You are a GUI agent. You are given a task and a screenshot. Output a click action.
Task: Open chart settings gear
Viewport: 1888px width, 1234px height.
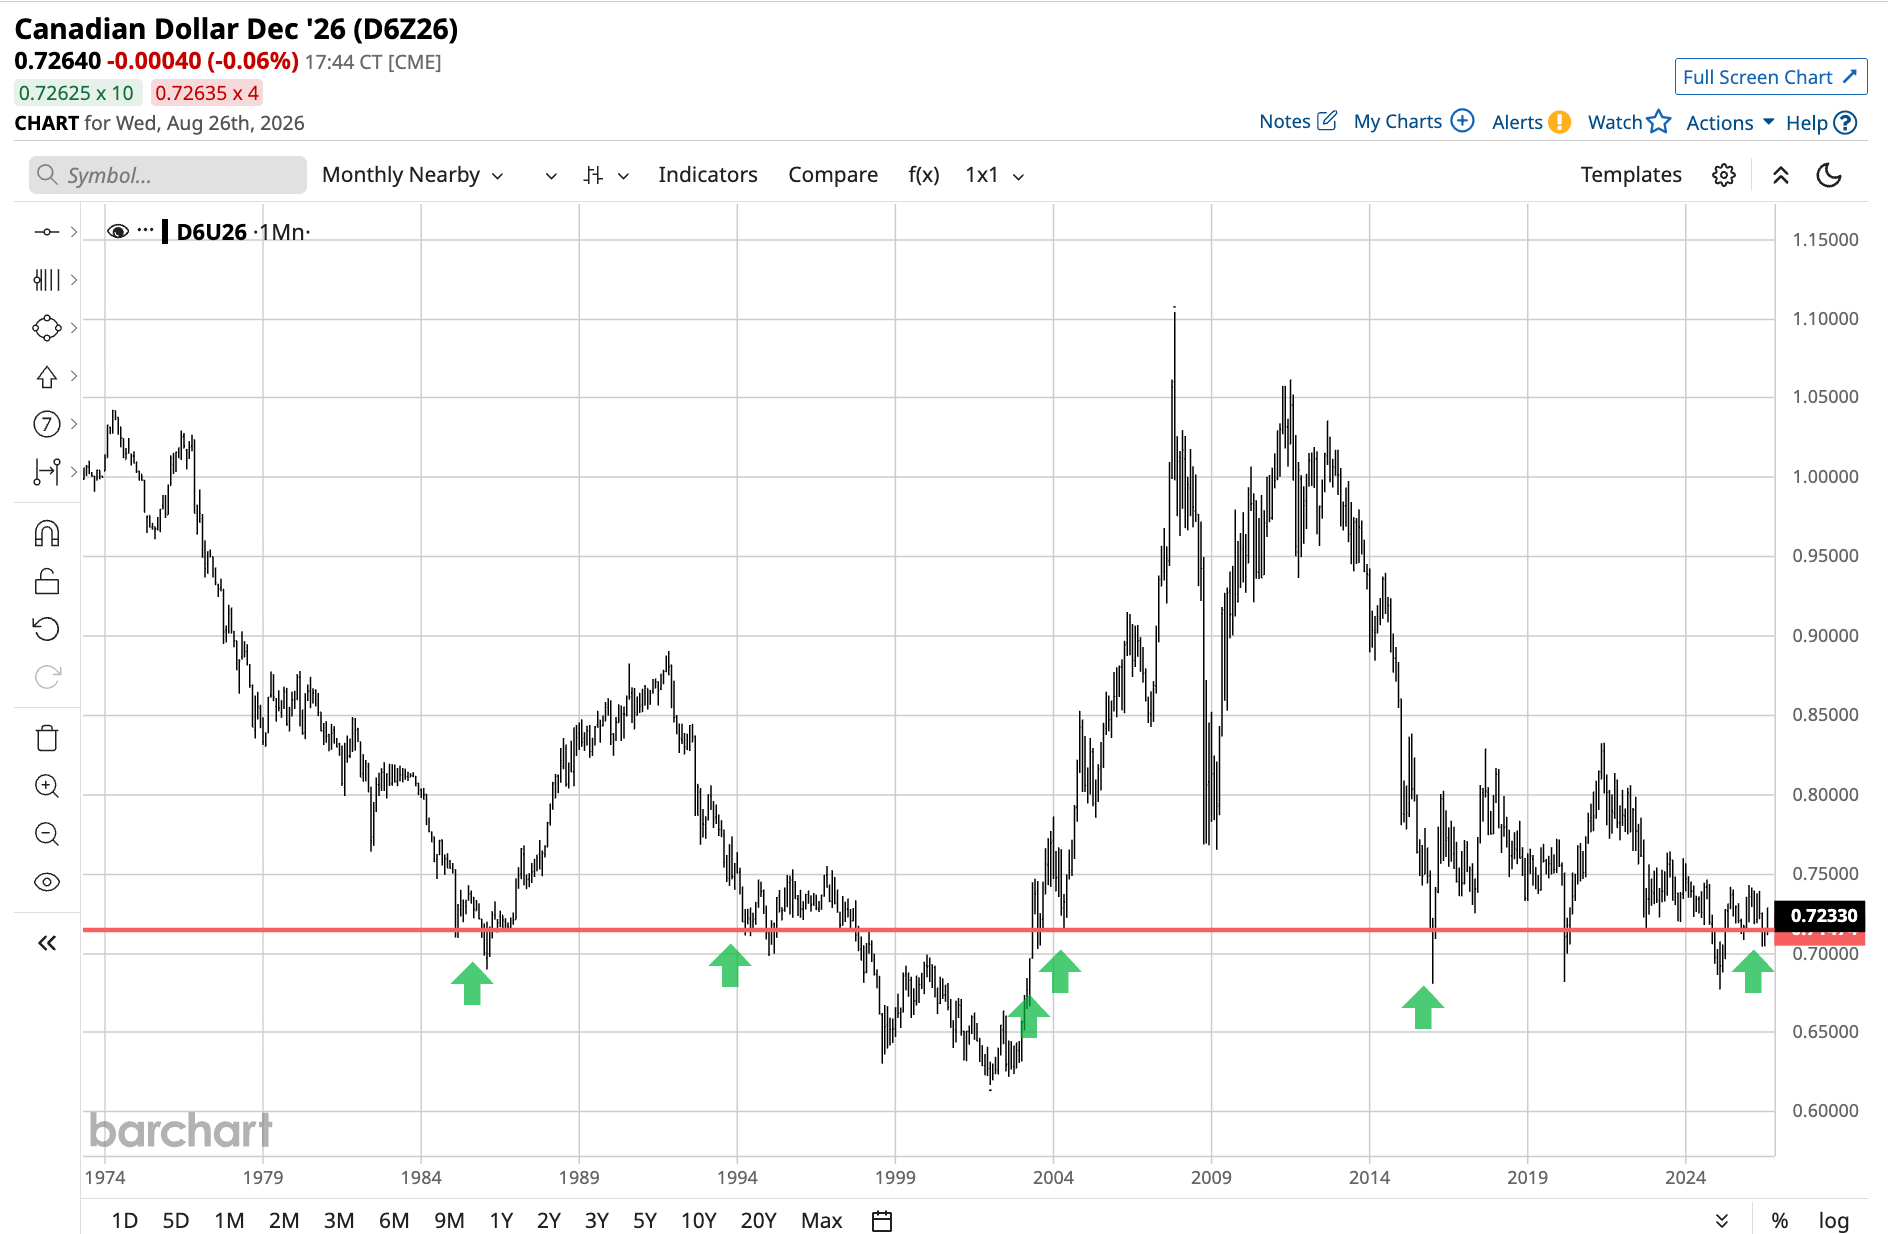pos(1724,175)
